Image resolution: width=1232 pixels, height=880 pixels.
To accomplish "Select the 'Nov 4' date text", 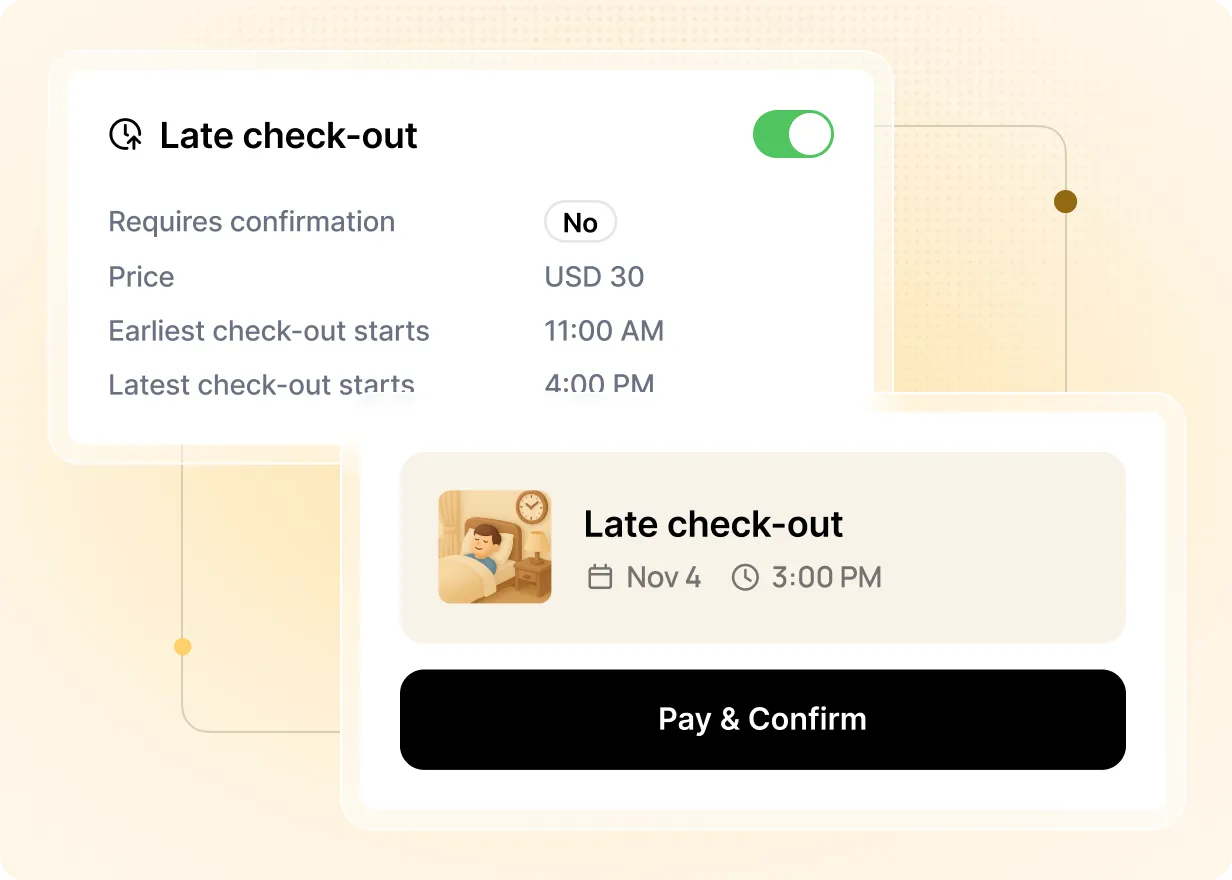I will pos(664,577).
